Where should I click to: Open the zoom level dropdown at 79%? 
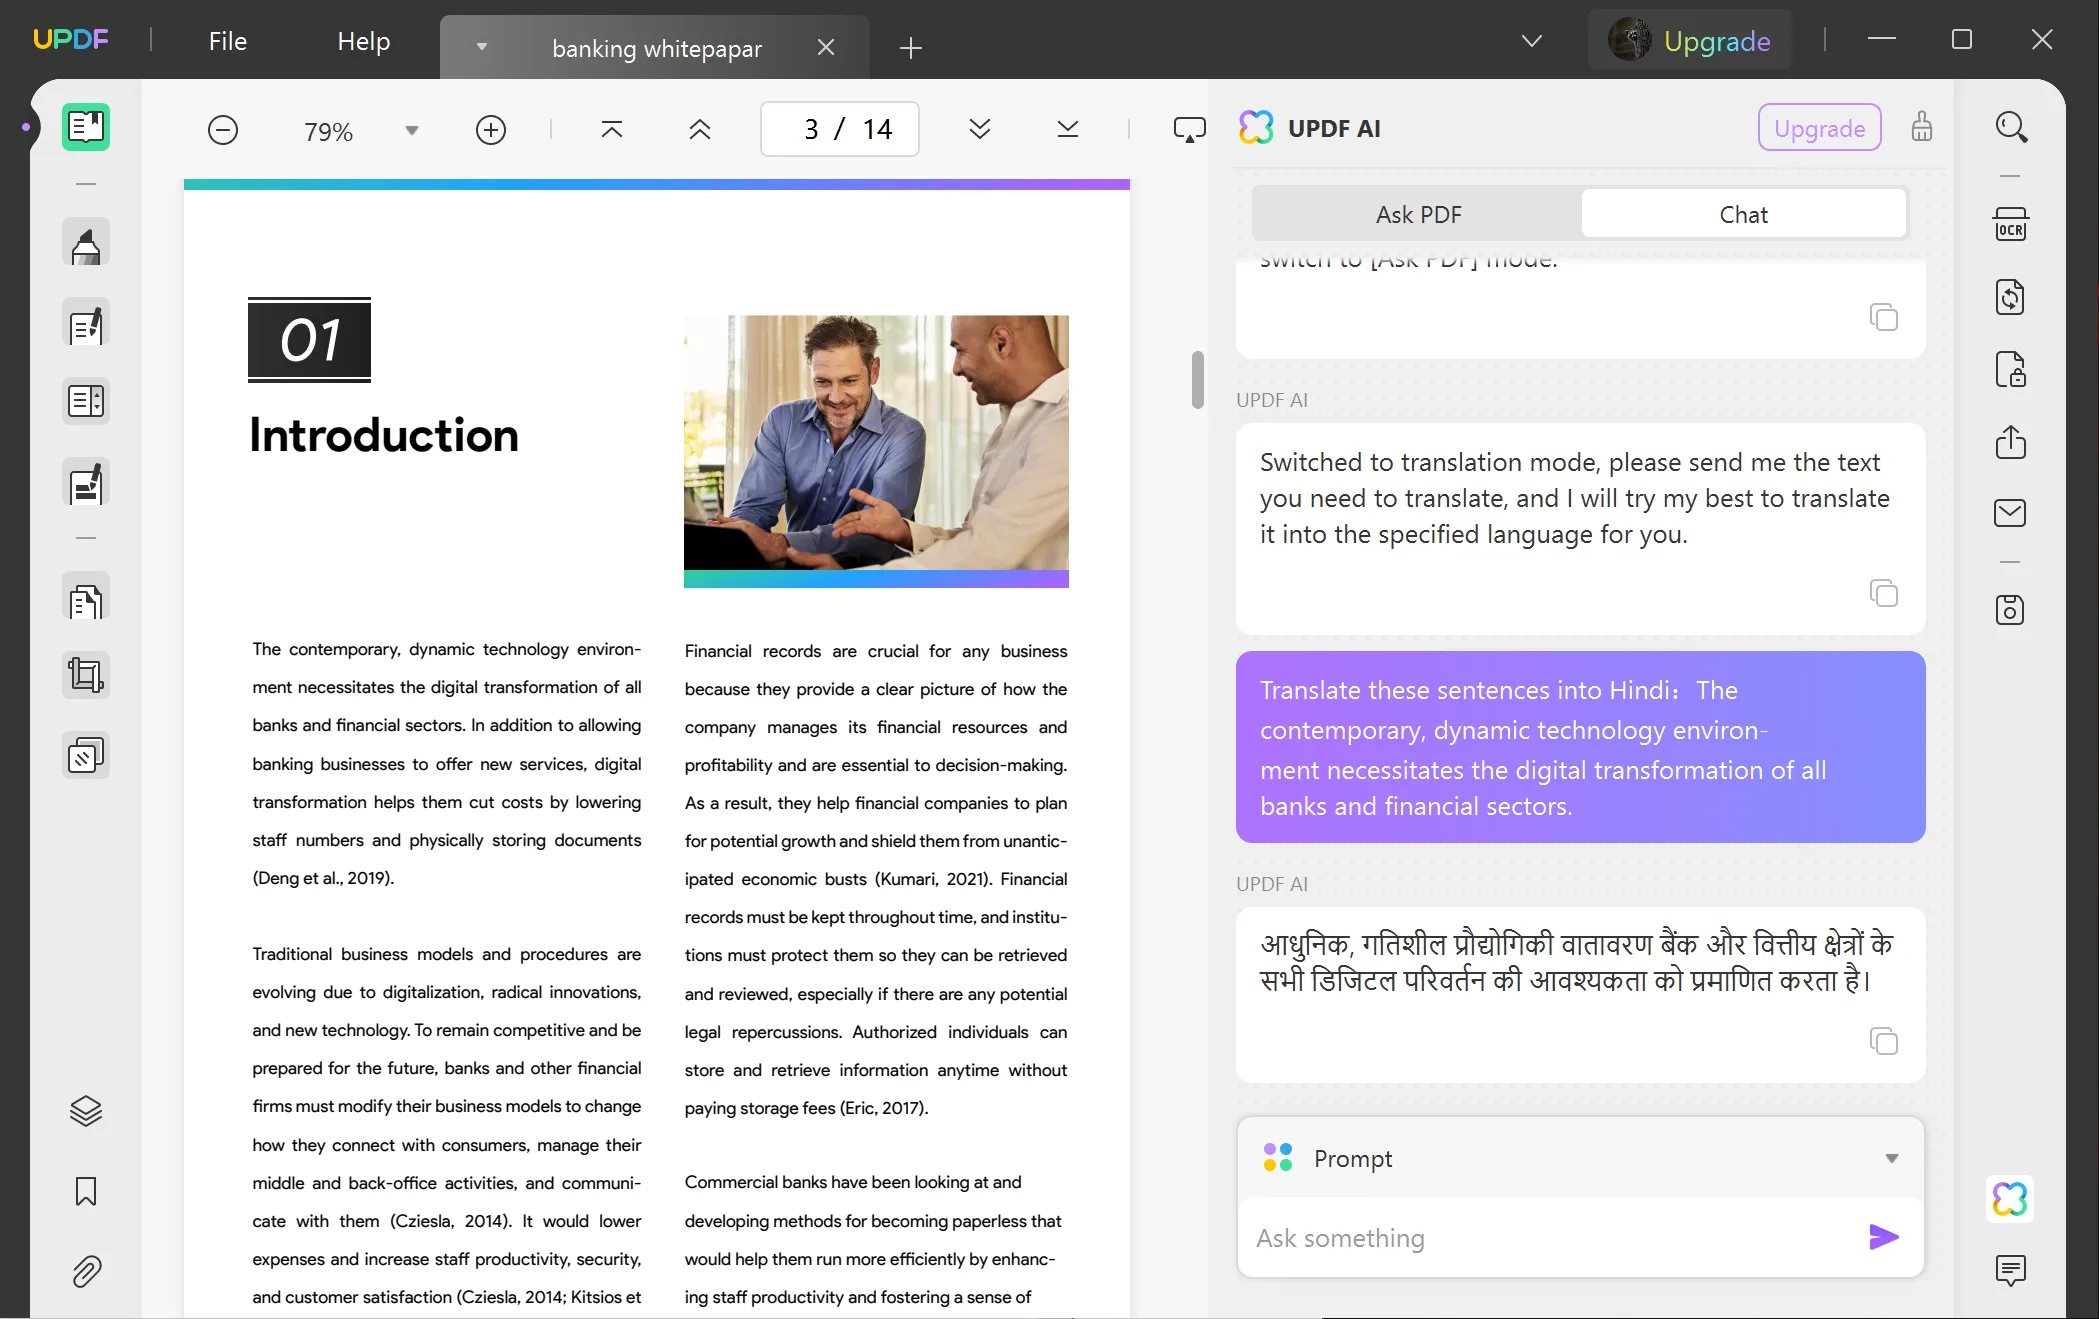click(x=409, y=129)
